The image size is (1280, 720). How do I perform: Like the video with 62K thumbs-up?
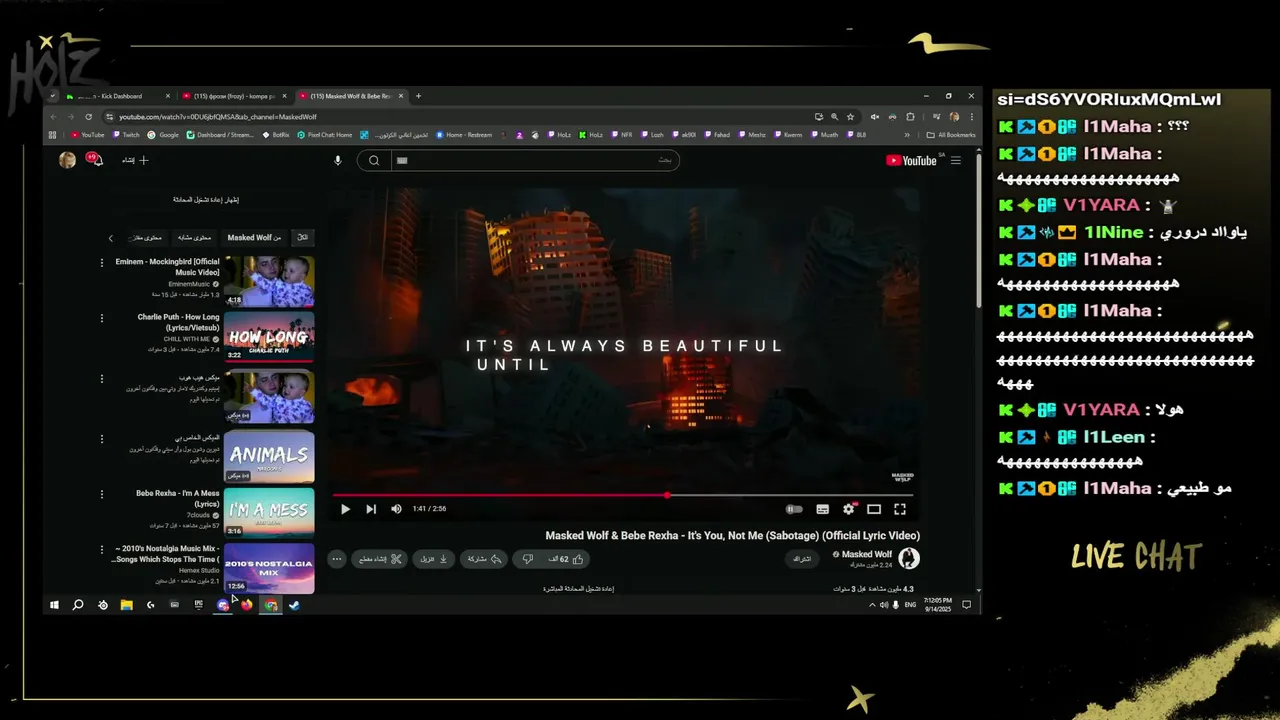point(567,559)
